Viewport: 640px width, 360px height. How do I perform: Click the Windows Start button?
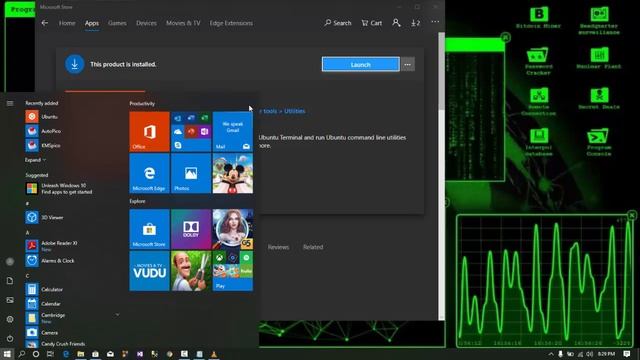point(7,354)
